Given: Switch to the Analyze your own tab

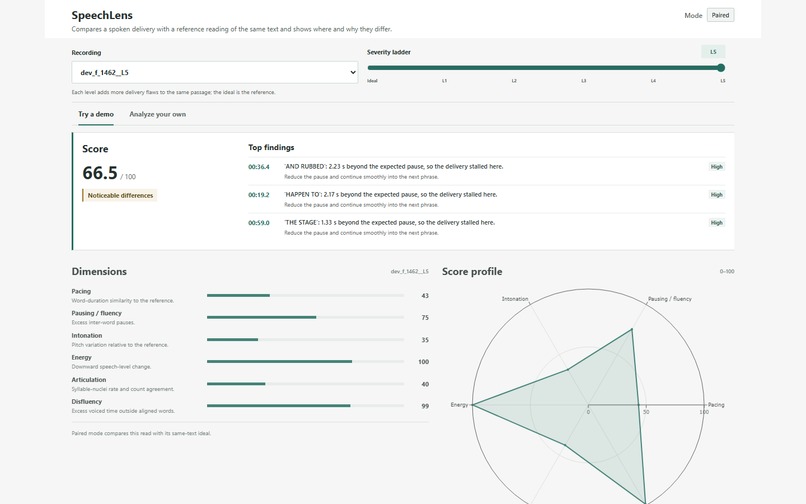Looking at the screenshot, I should 157,114.
